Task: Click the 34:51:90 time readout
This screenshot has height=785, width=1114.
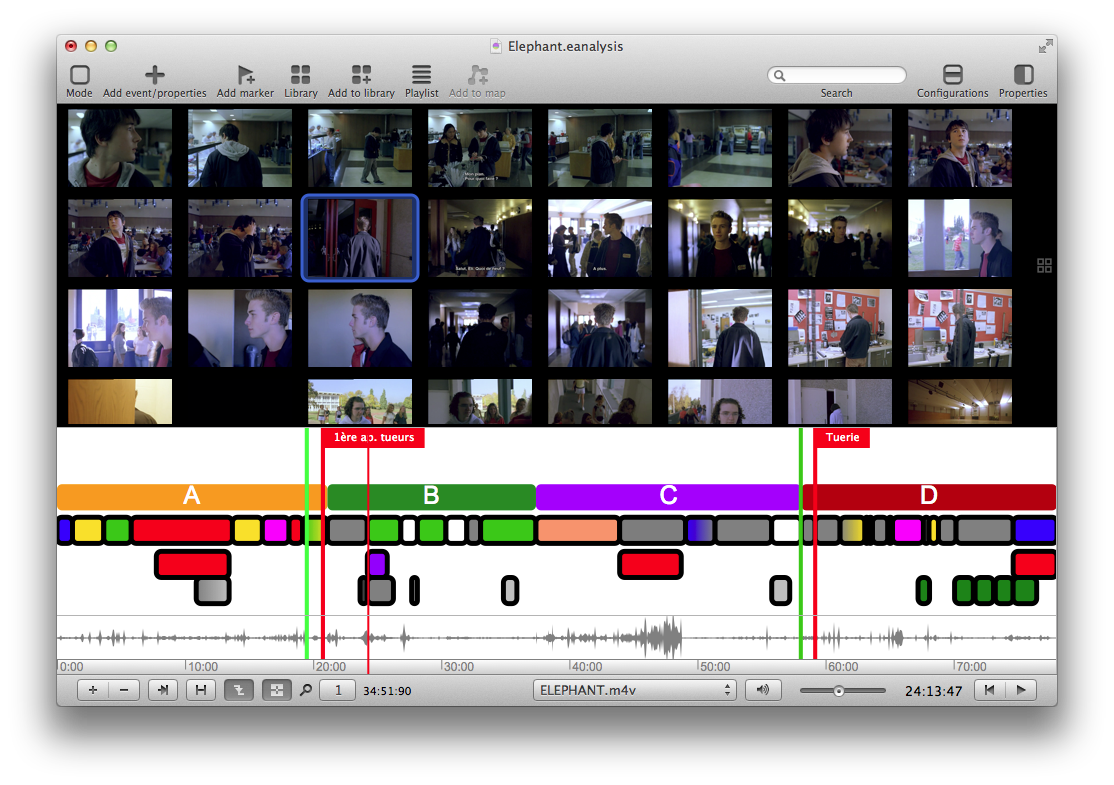Action: coord(387,691)
